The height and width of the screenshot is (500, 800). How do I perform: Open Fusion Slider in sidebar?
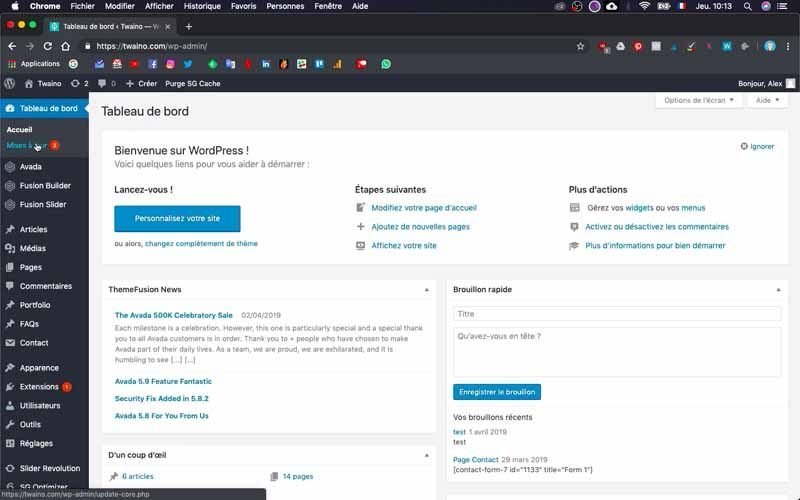(44, 205)
